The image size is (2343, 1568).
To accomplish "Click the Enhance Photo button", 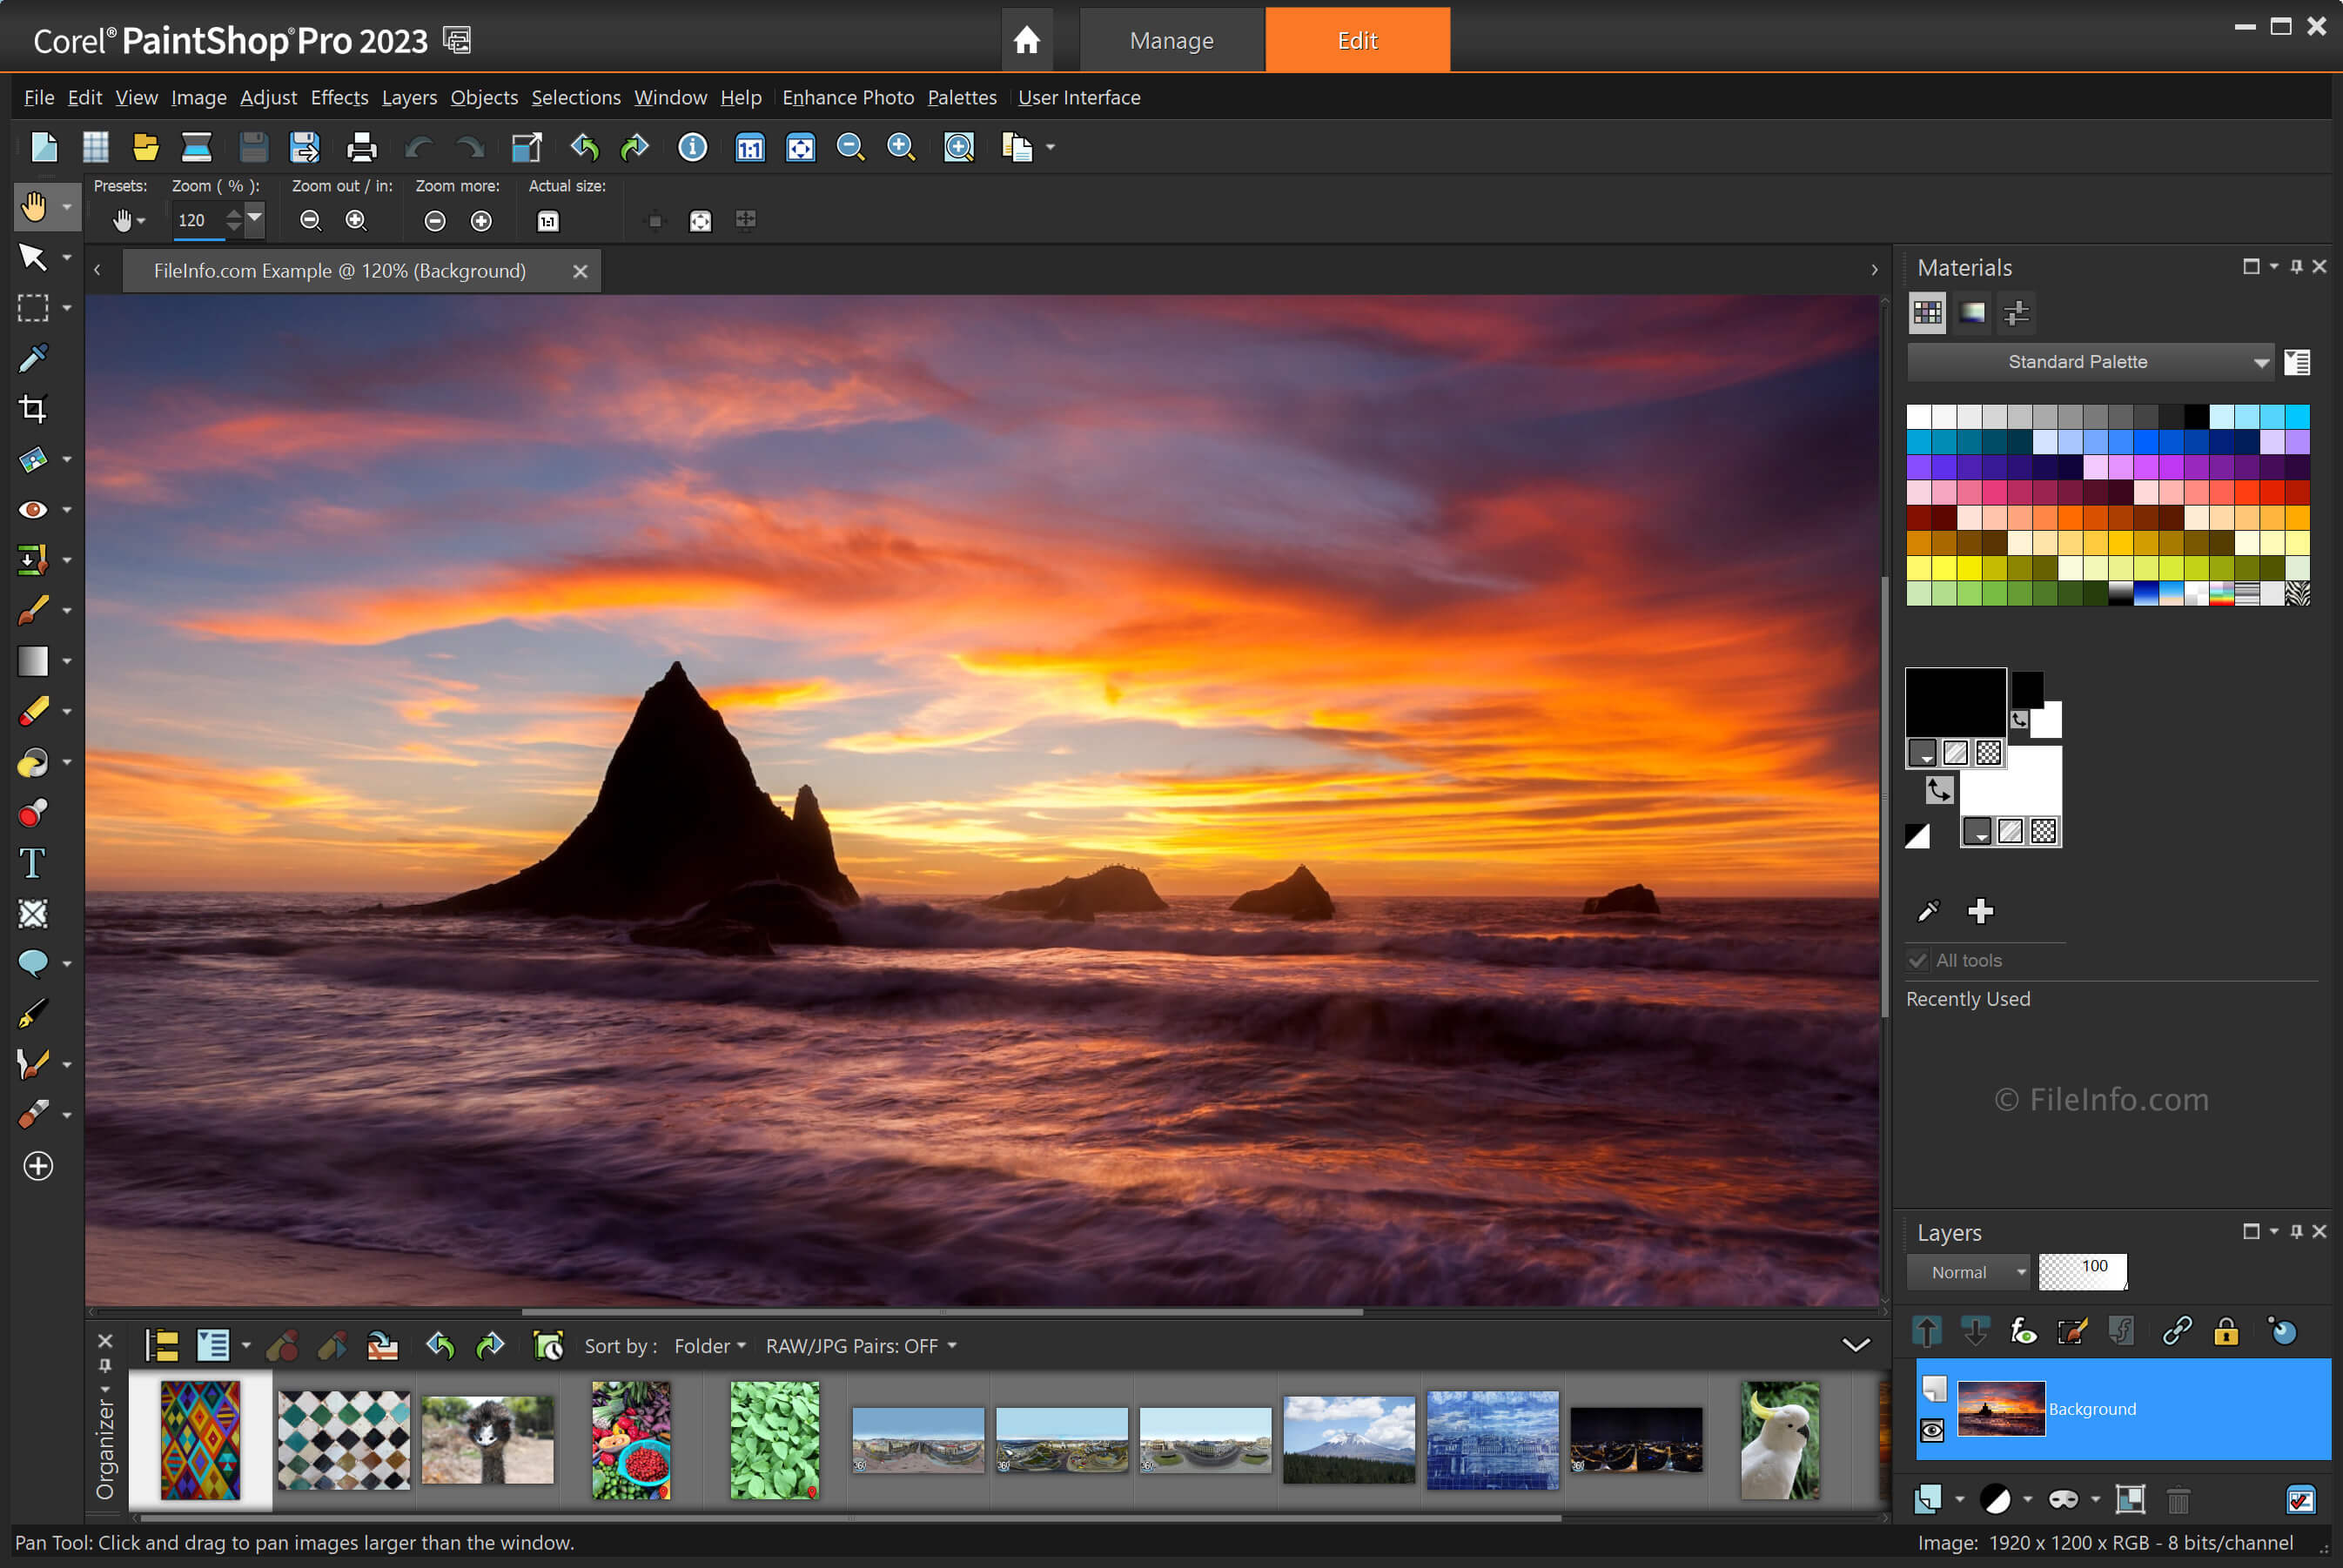I will 845,97.
